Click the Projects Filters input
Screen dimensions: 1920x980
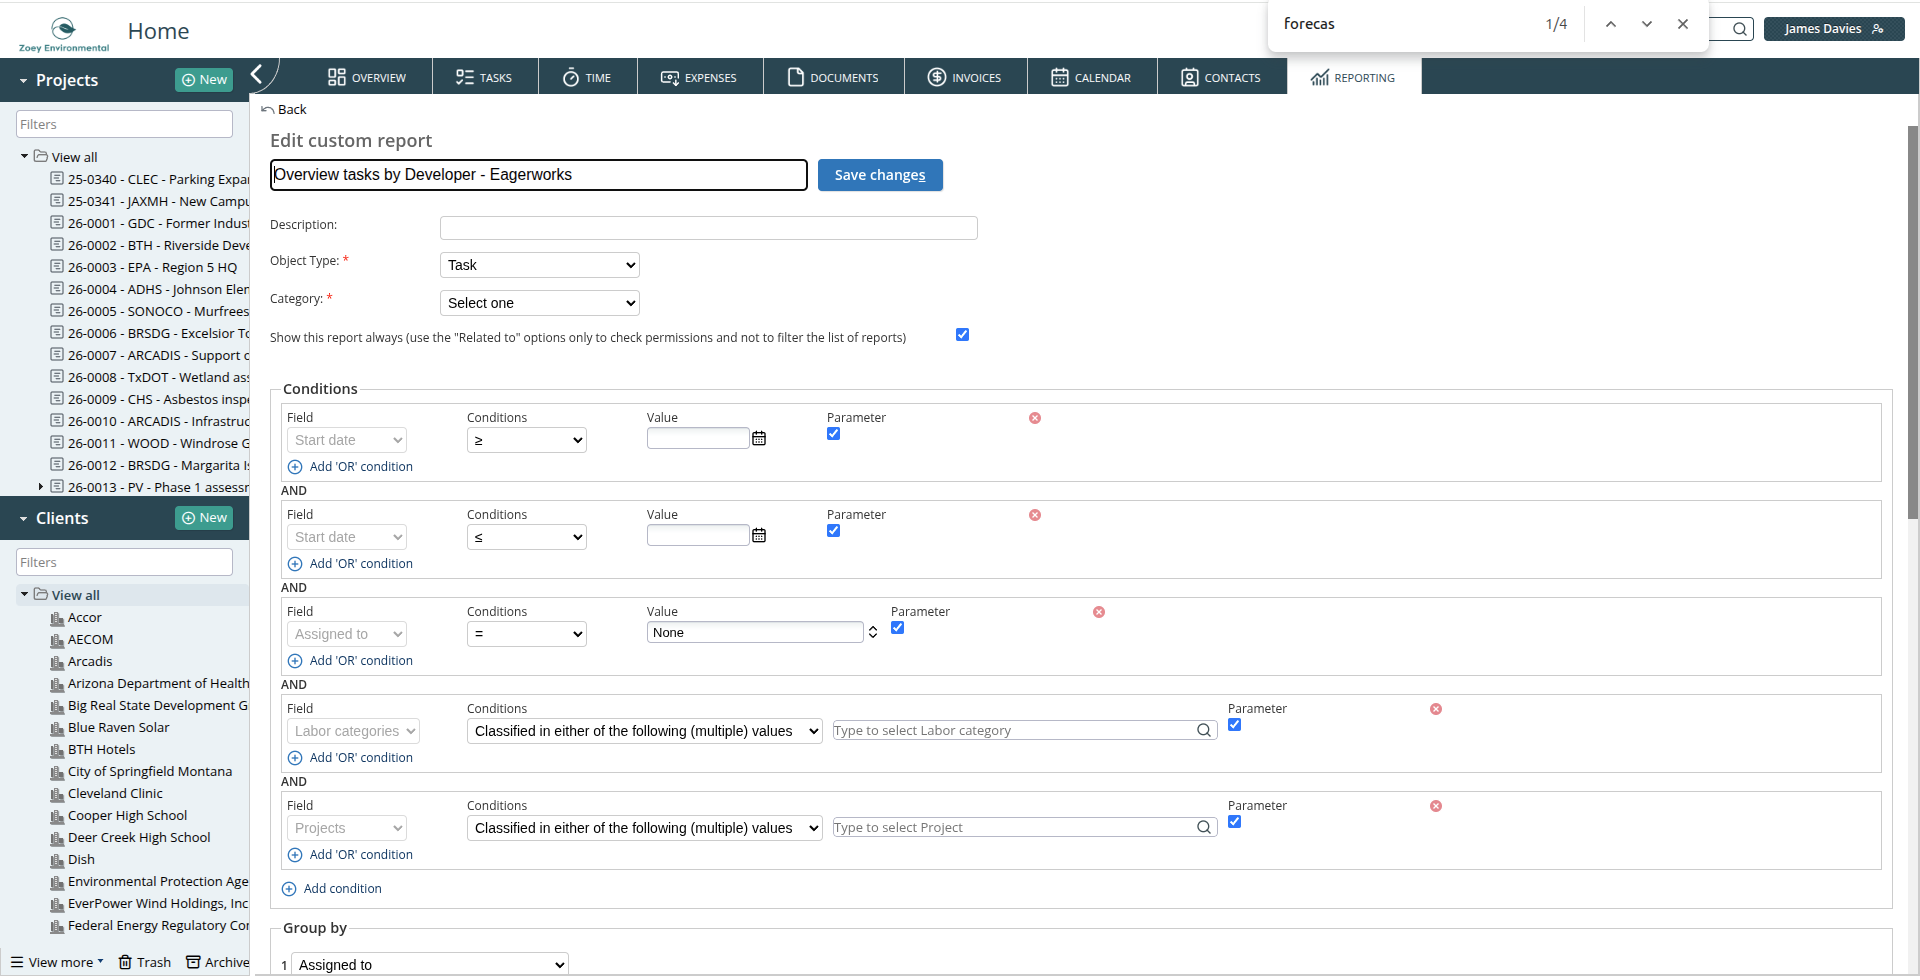click(124, 124)
